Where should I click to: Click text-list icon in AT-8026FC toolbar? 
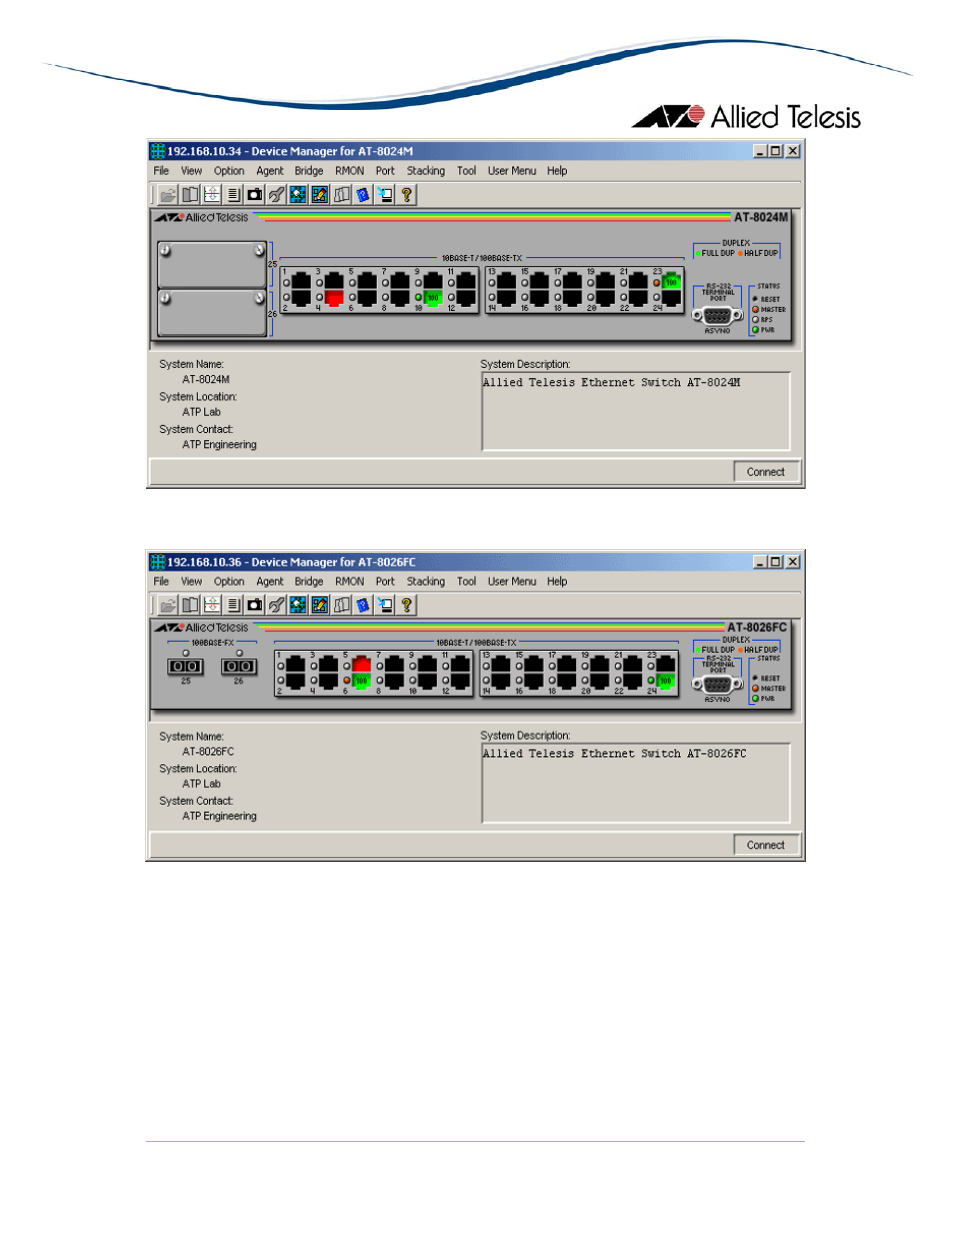(233, 605)
